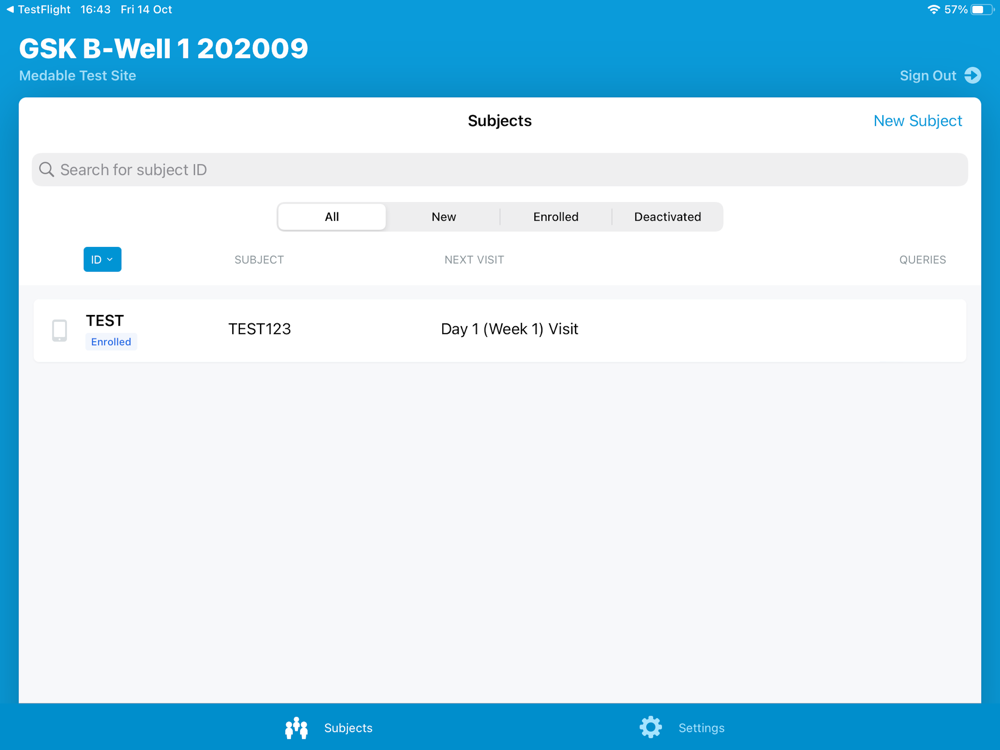Switch to the New filter tab
Image resolution: width=1000 pixels, height=750 pixels.
[x=443, y=217]
